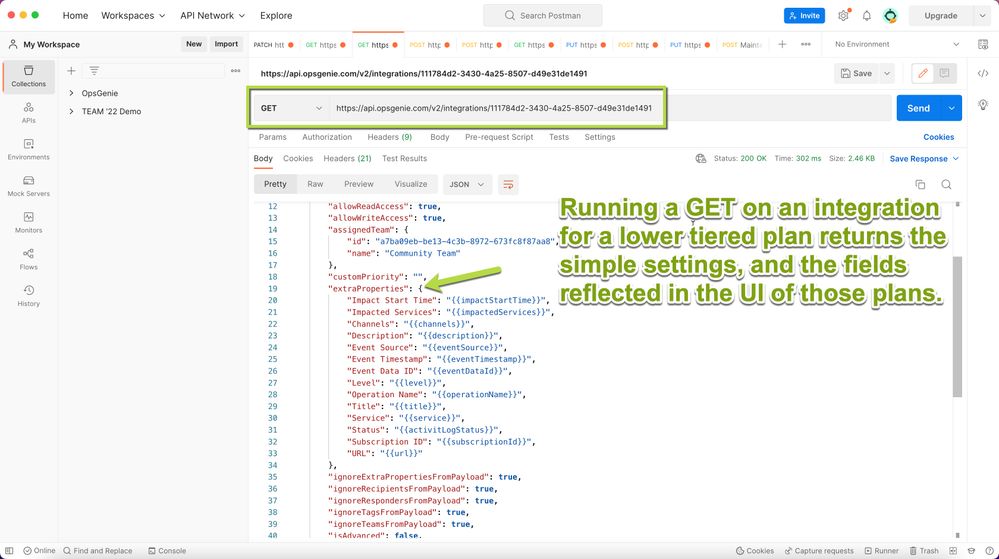
Task: Open the Mock Servers sidebar panel
Action: (29, 185)
